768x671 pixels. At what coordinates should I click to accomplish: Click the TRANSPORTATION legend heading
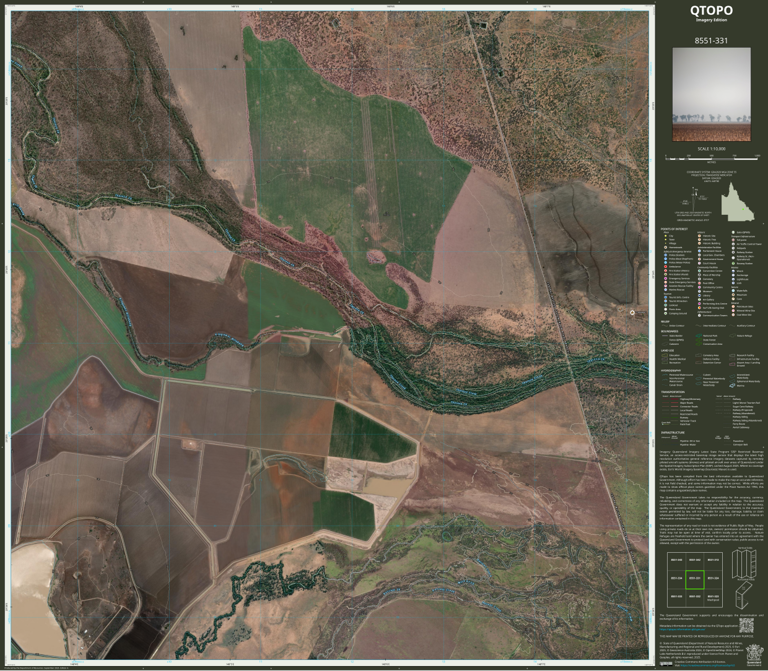[x=673, y=392]
